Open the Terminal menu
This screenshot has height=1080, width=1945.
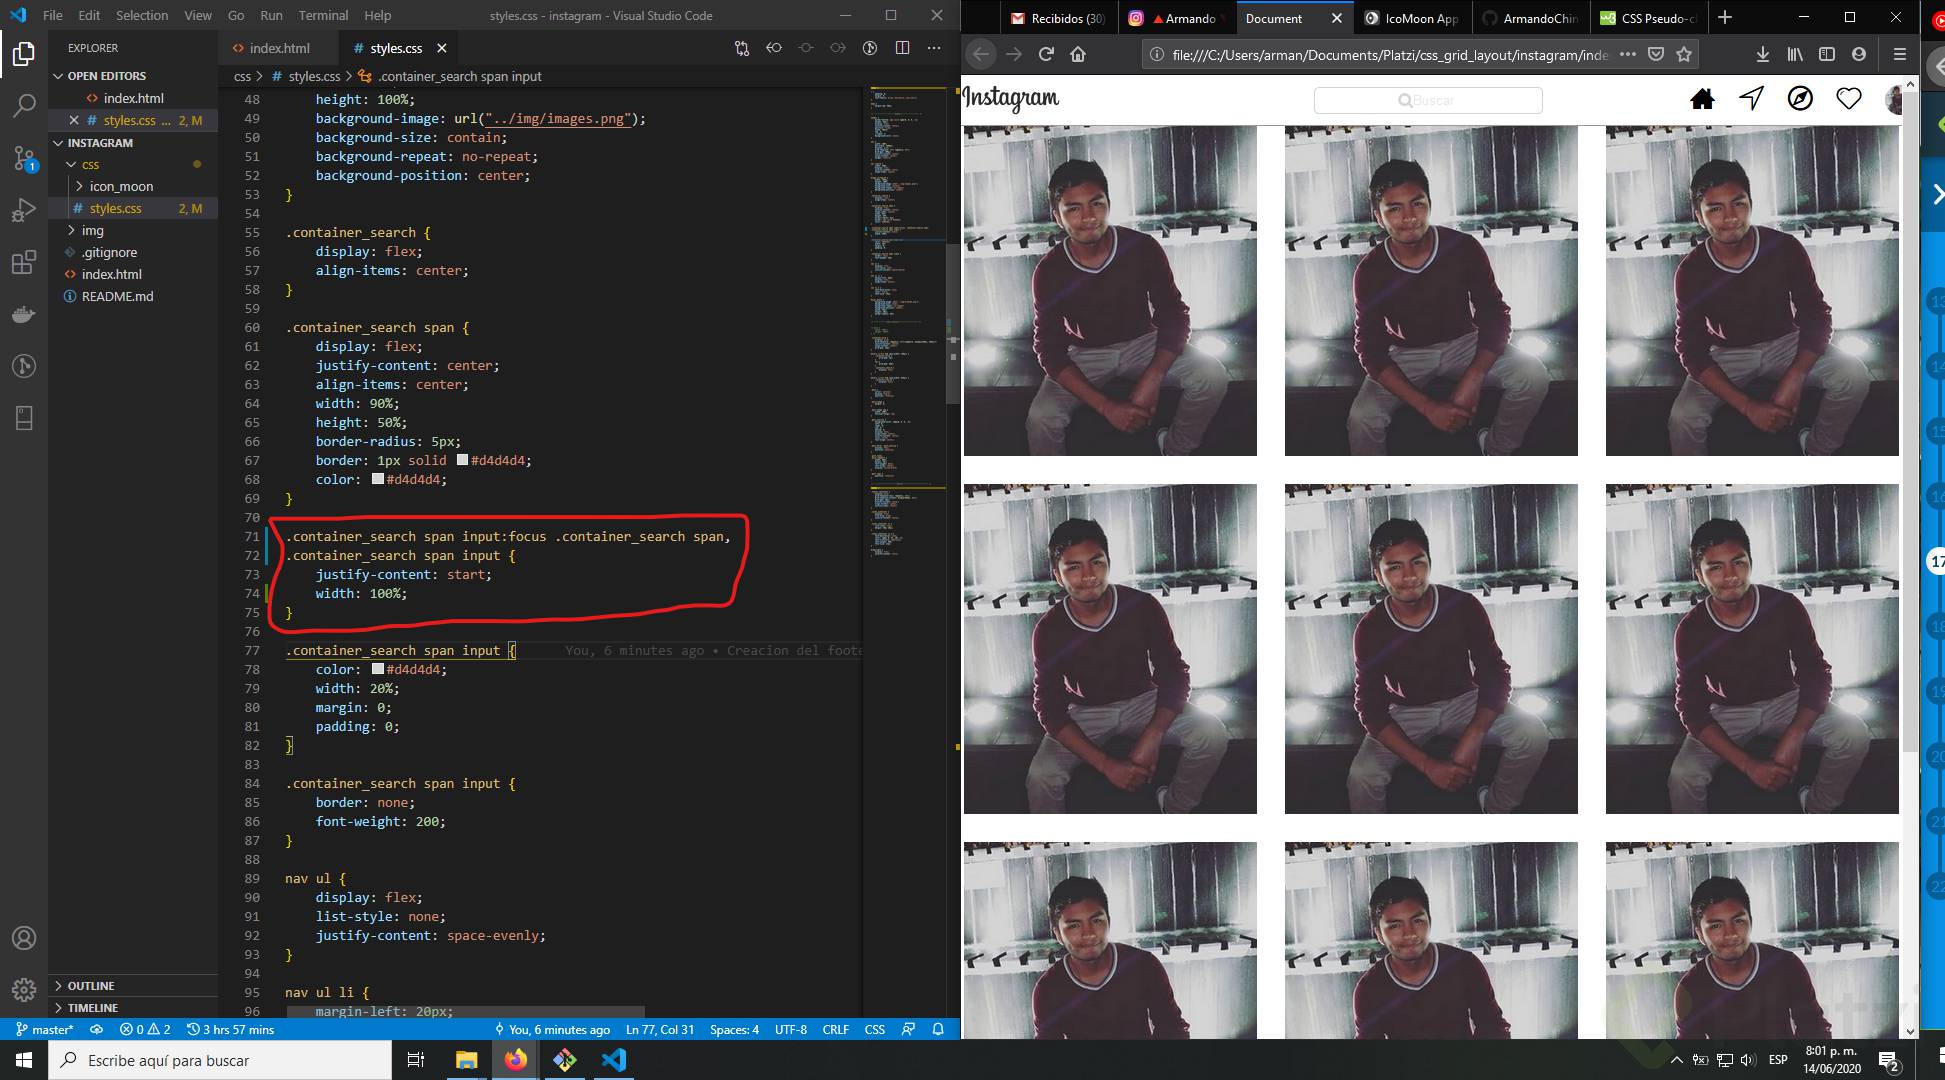point(323,15)
